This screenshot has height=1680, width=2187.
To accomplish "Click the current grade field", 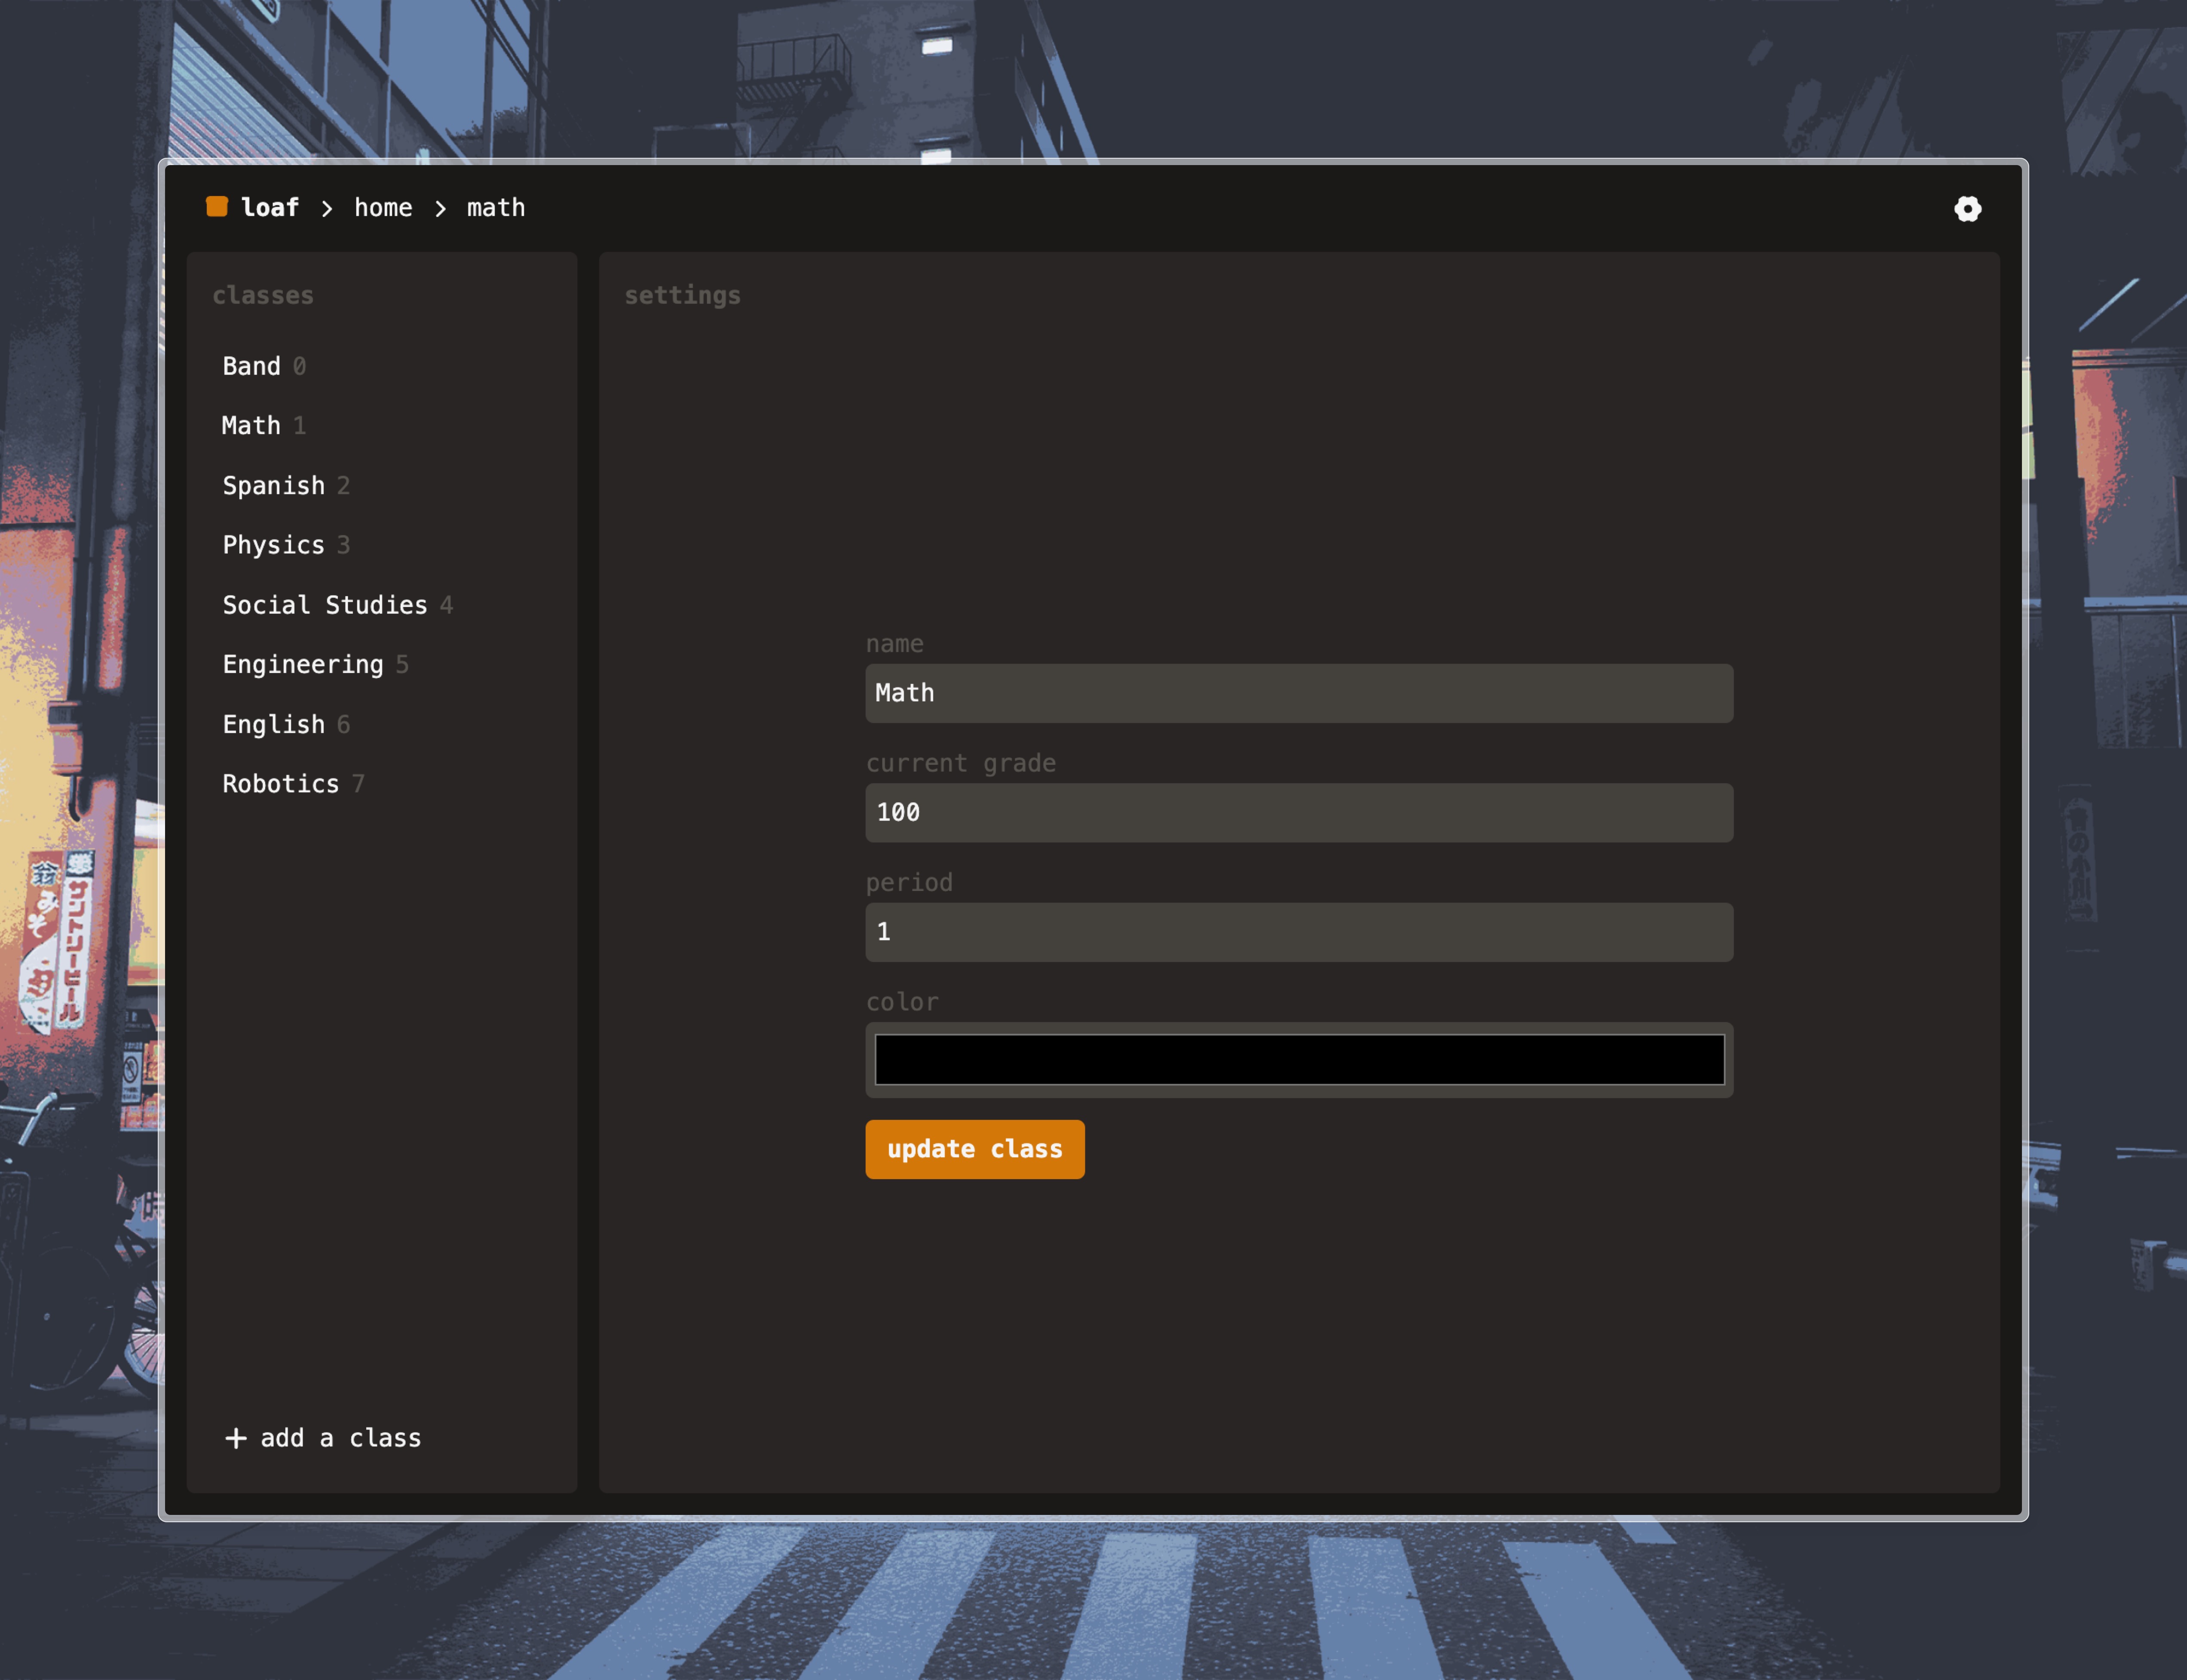I will click(x=1299, y=813).
